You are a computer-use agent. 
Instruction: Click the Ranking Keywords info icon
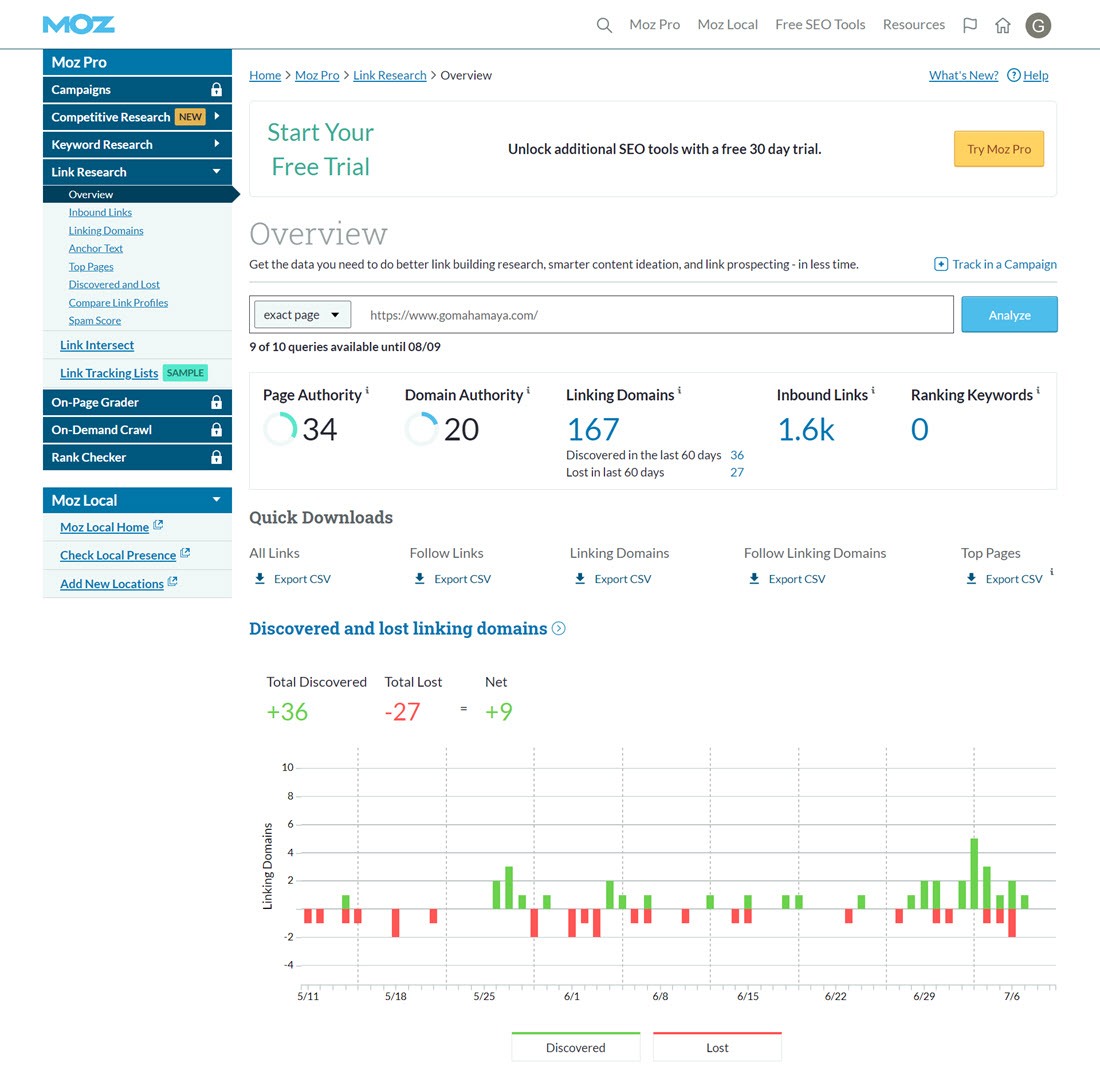tap(1038, 390)
